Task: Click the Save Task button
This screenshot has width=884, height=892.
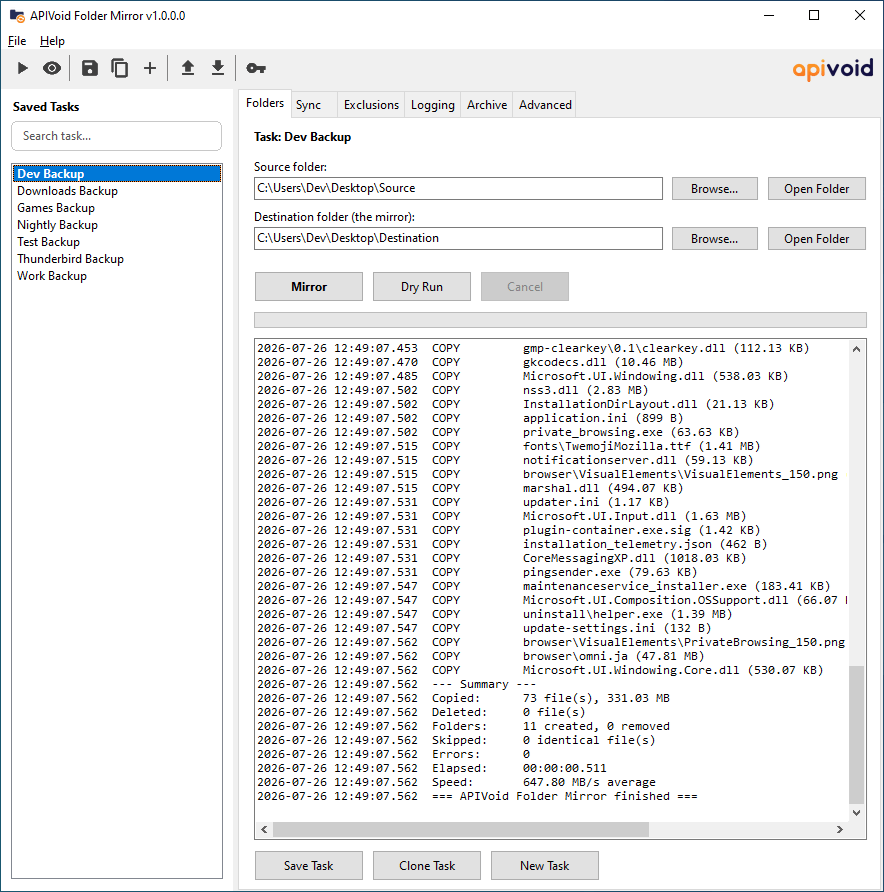Action: coord(308,866)
